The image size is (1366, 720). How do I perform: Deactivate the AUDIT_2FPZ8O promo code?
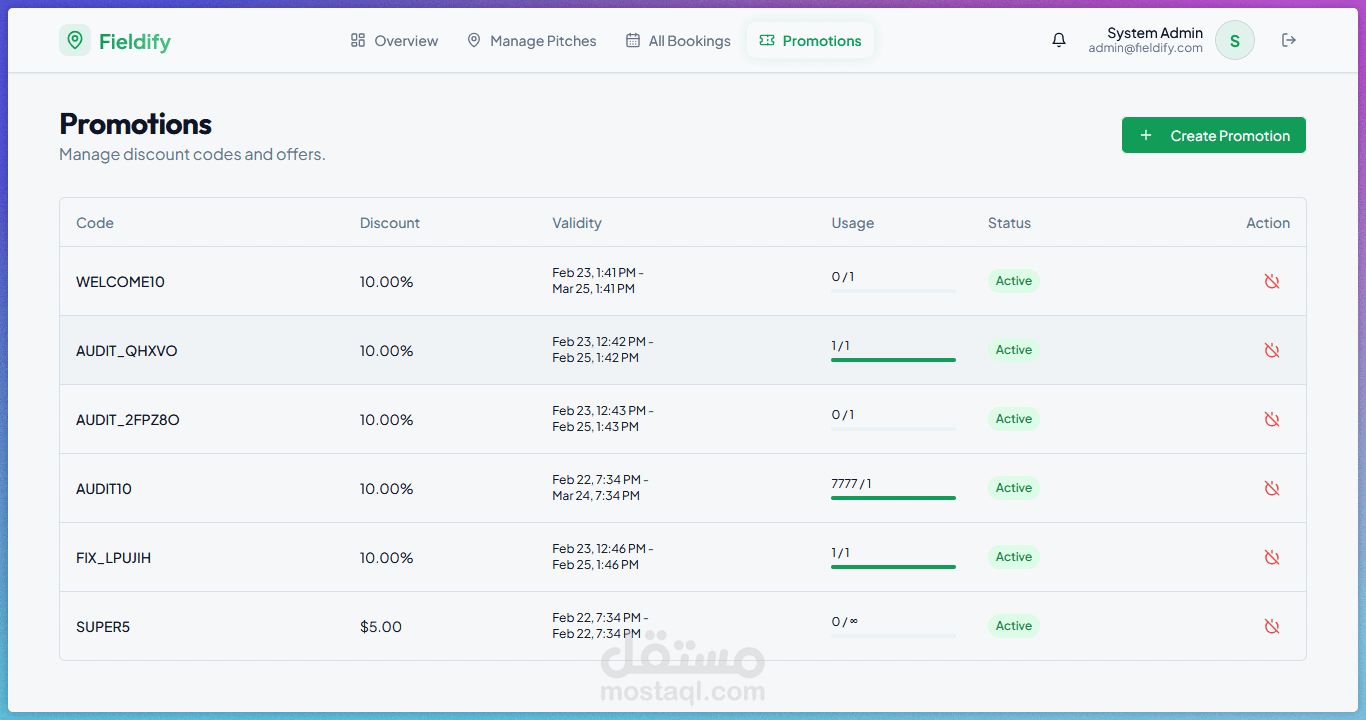1271,420
